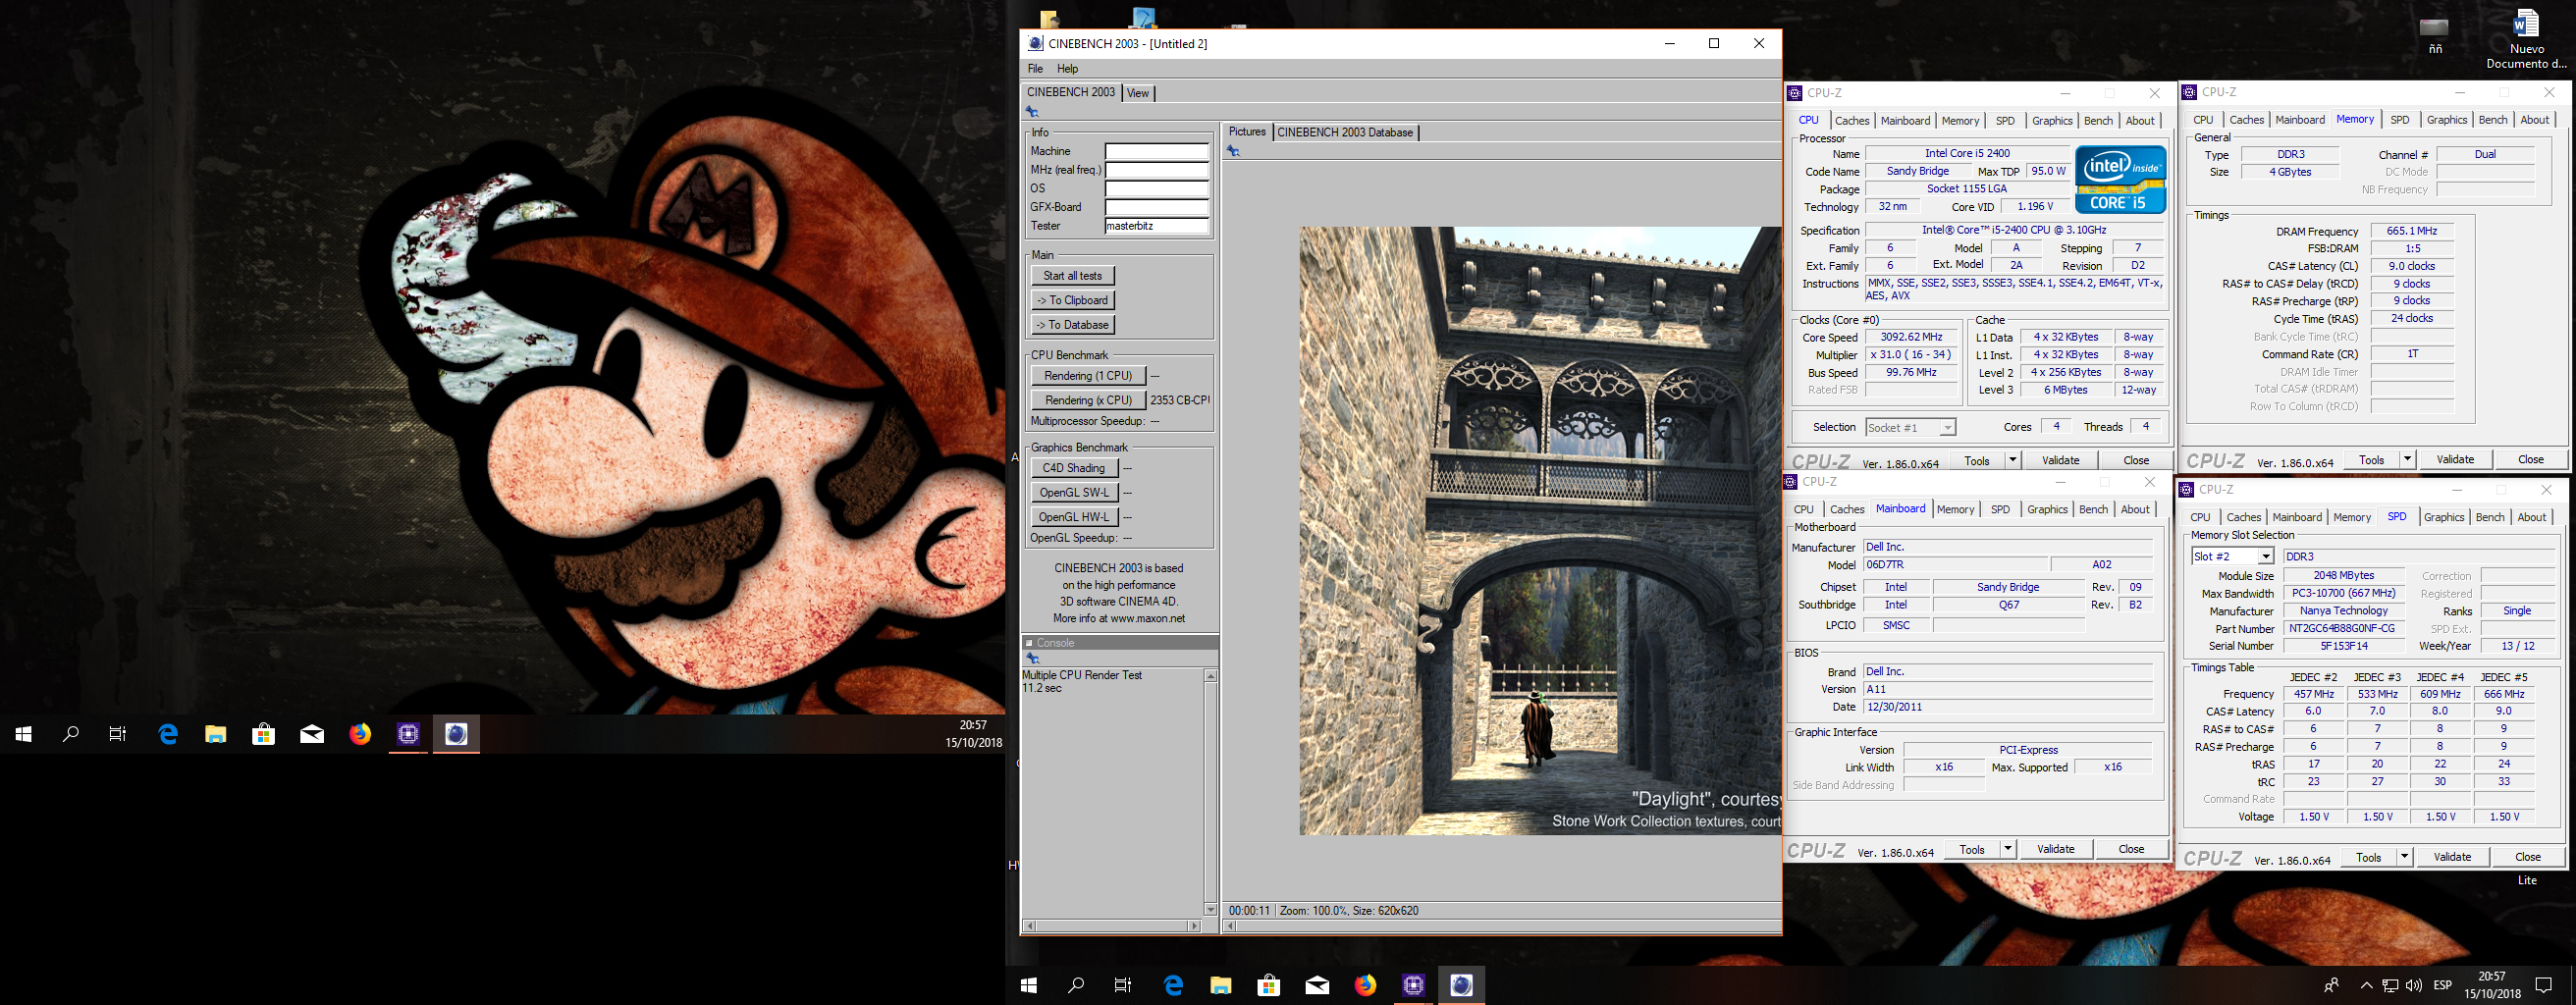Click the ESP language indicator in the tray

tap(2442, 985)
